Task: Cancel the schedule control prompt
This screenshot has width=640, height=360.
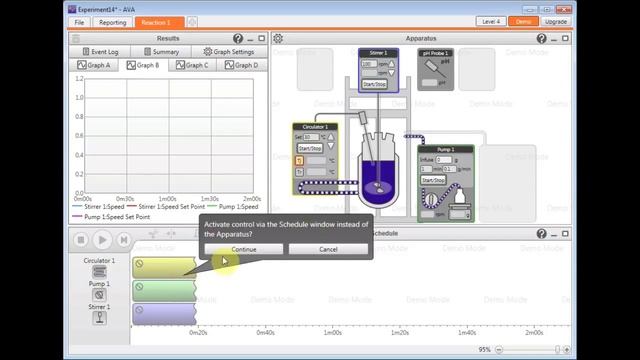Action: click(x=328, y=249)
